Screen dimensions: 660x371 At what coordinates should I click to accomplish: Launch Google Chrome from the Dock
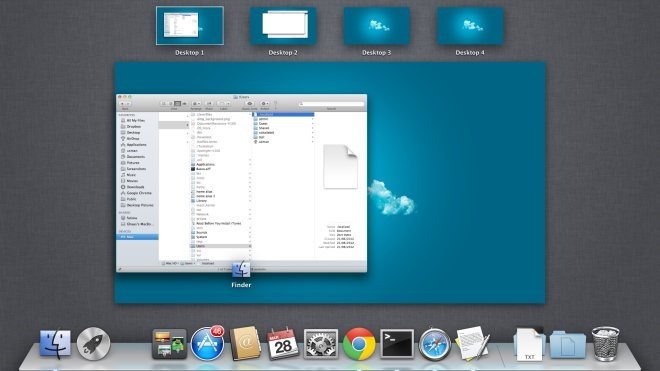pyautogui.click(x=359, y=344)
